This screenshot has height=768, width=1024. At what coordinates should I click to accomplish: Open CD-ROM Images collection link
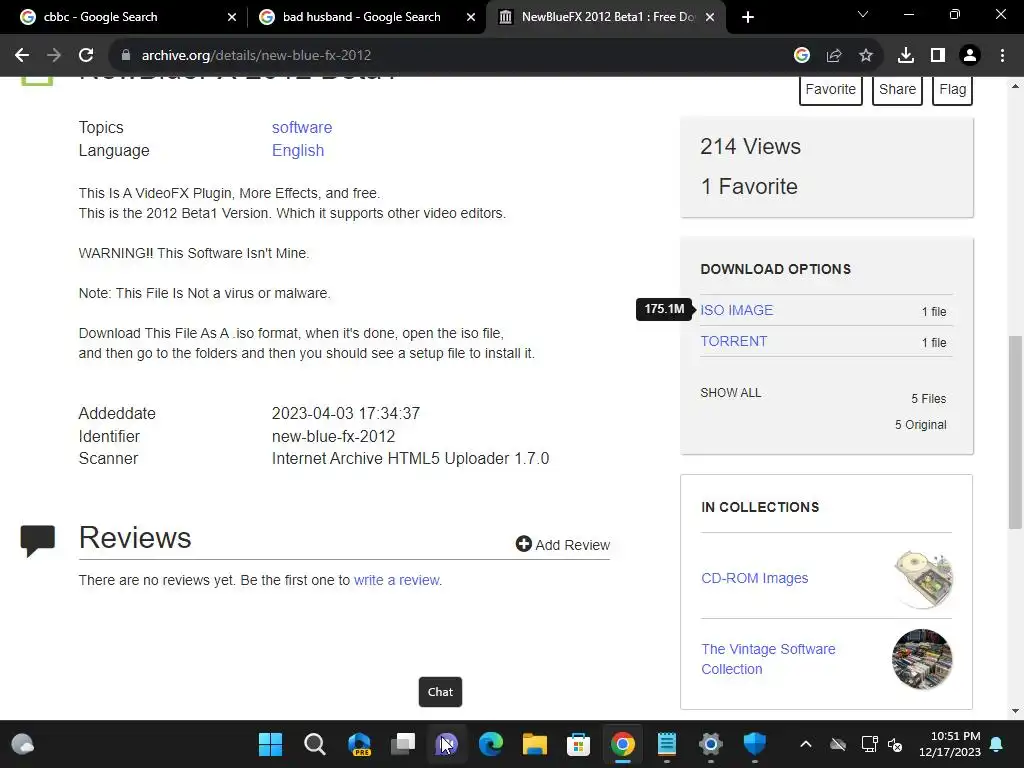754,578
